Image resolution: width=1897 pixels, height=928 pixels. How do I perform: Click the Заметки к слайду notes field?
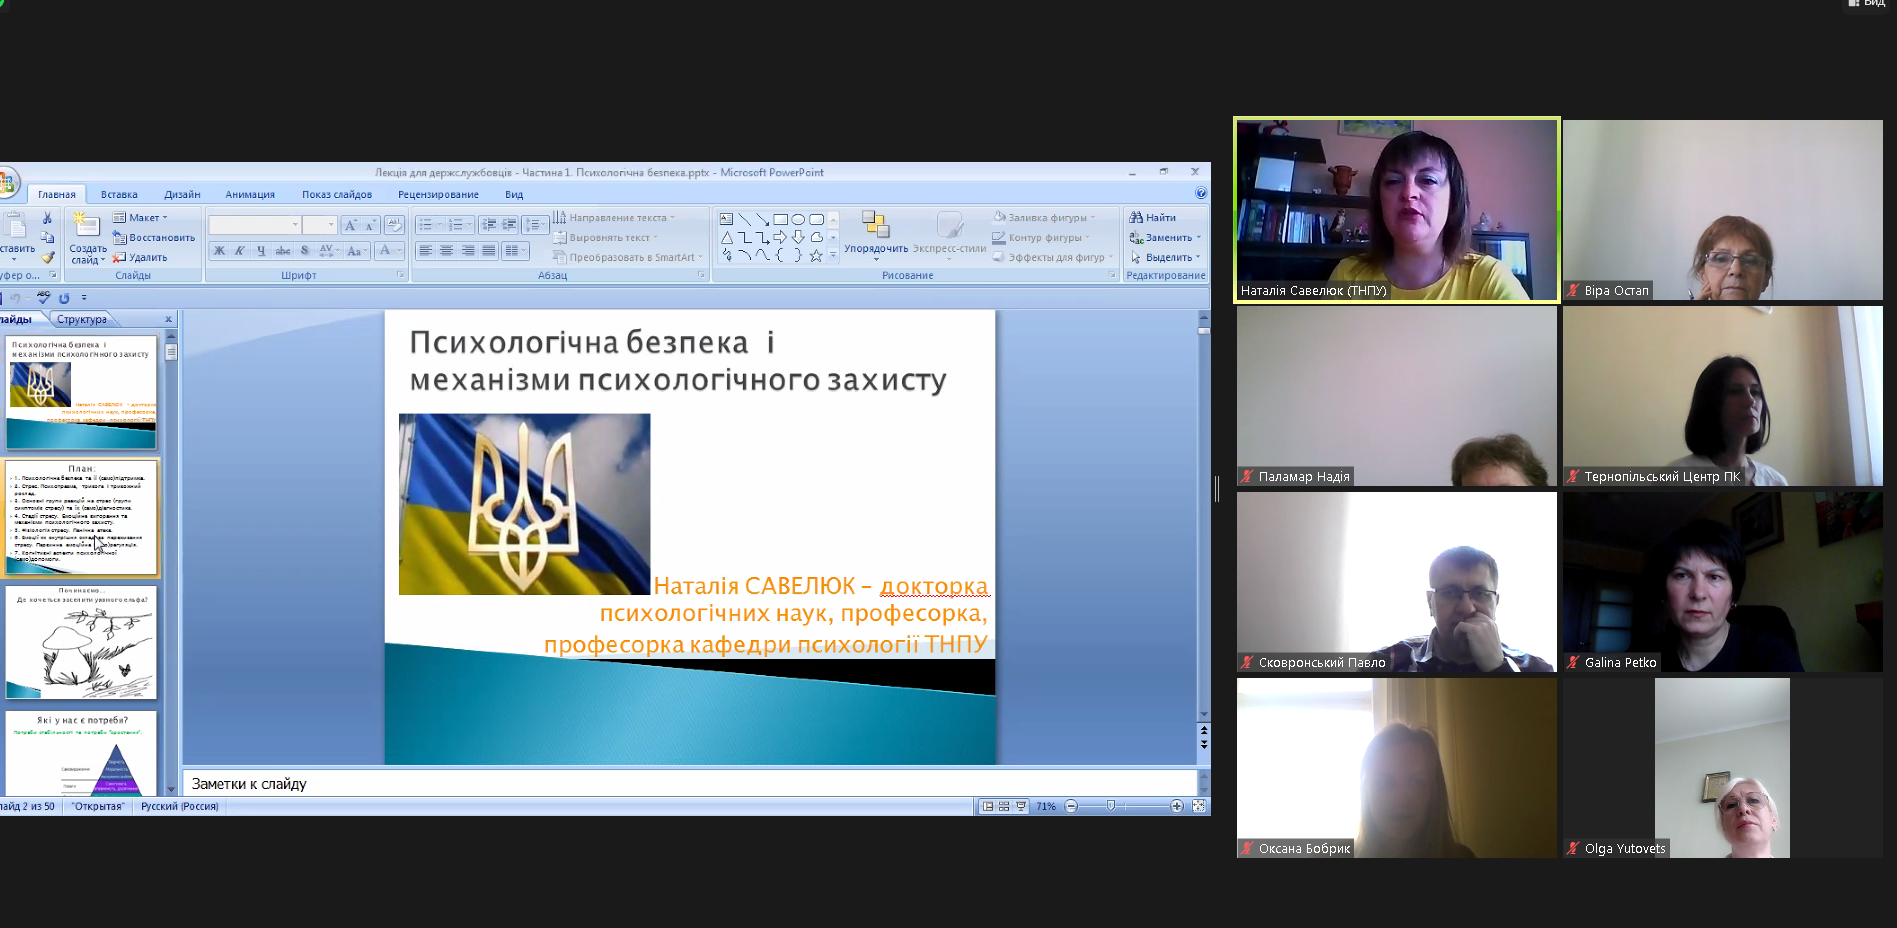[690, 784]
